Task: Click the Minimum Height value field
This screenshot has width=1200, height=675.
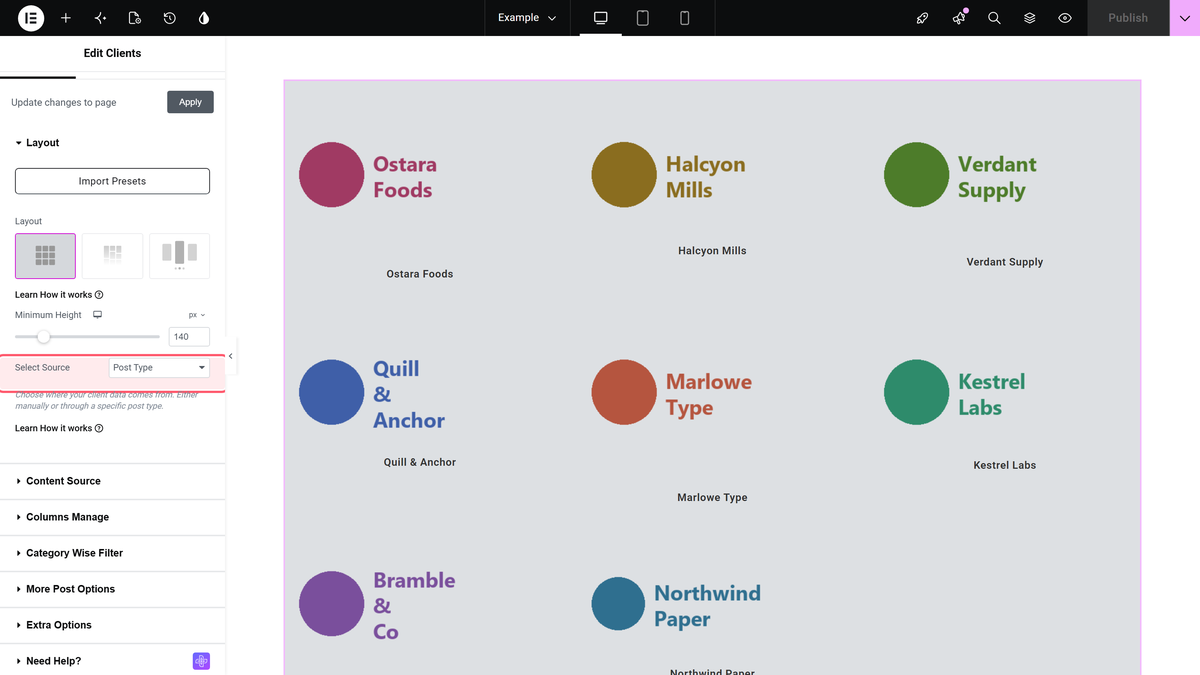Action: tap(189, 337)
